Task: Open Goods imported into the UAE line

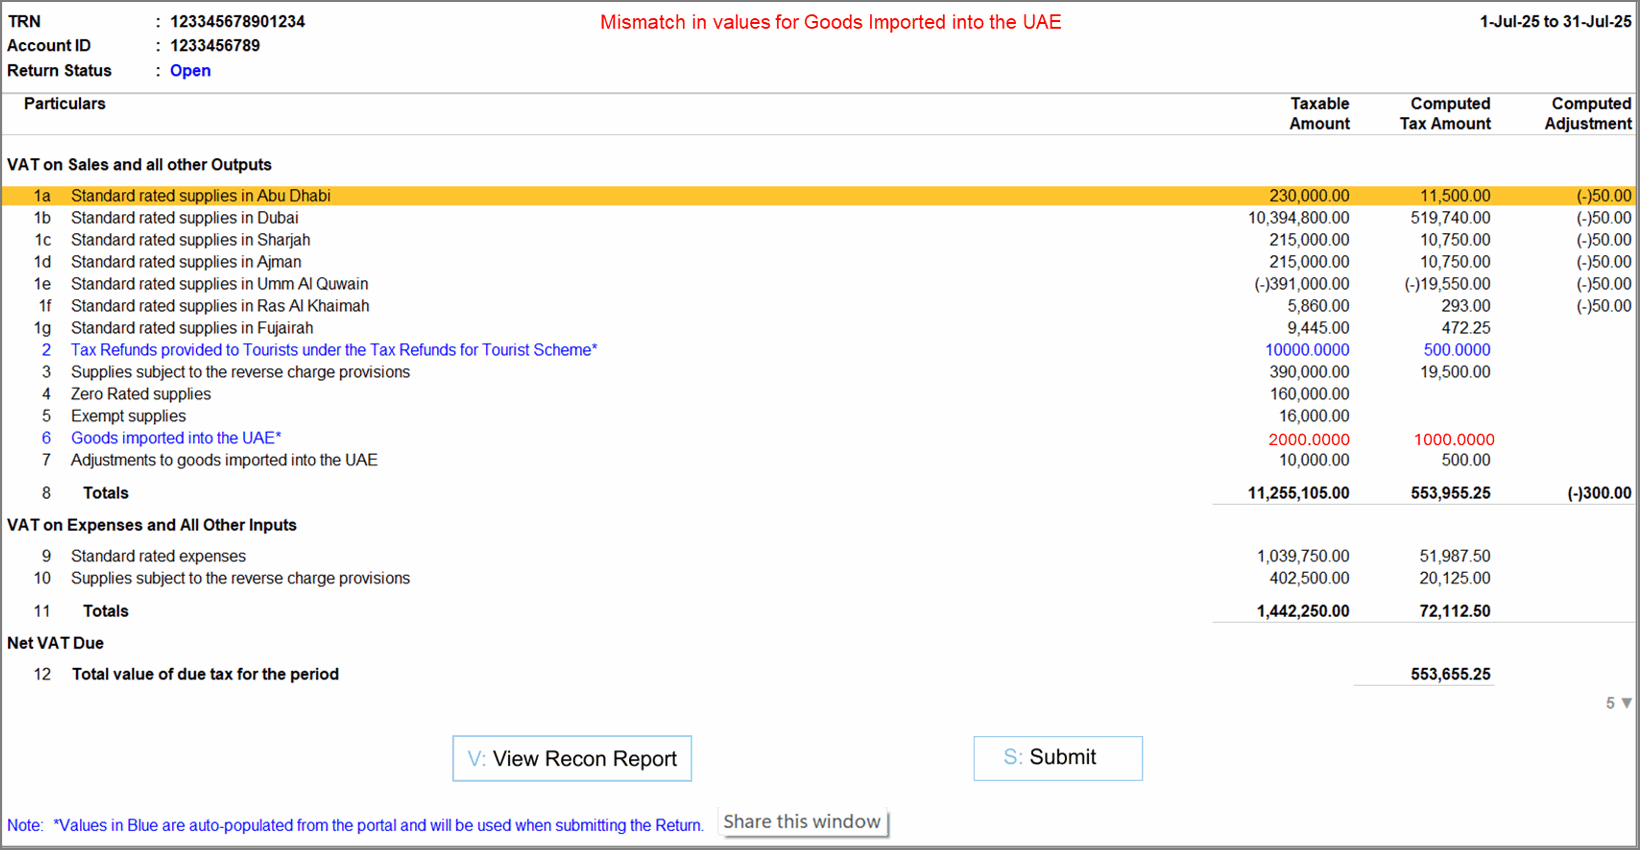Action: point(176,438)
